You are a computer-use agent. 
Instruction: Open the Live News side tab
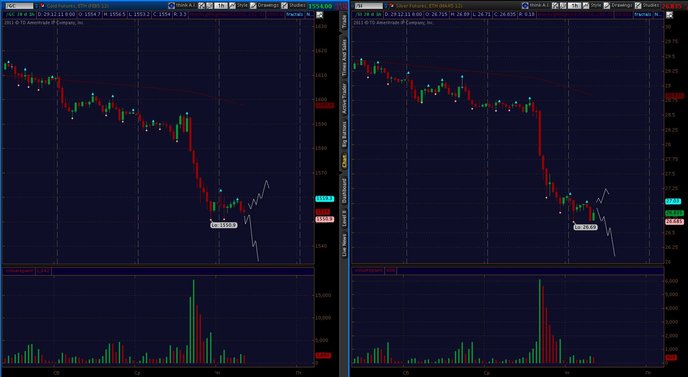coord(344,245)
